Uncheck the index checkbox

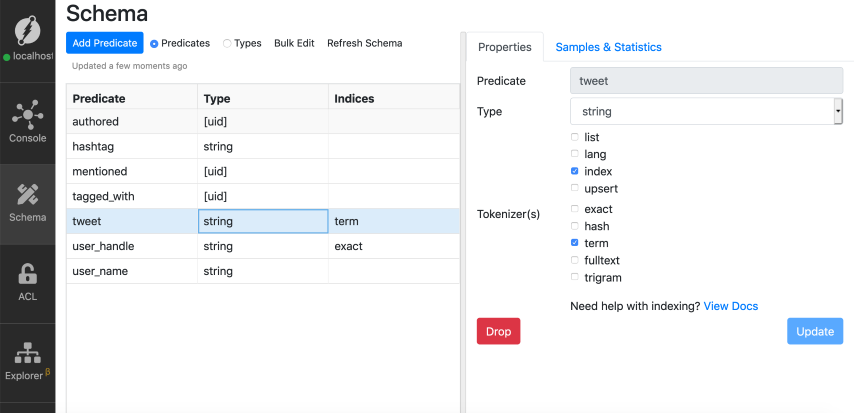pos(574,171)
